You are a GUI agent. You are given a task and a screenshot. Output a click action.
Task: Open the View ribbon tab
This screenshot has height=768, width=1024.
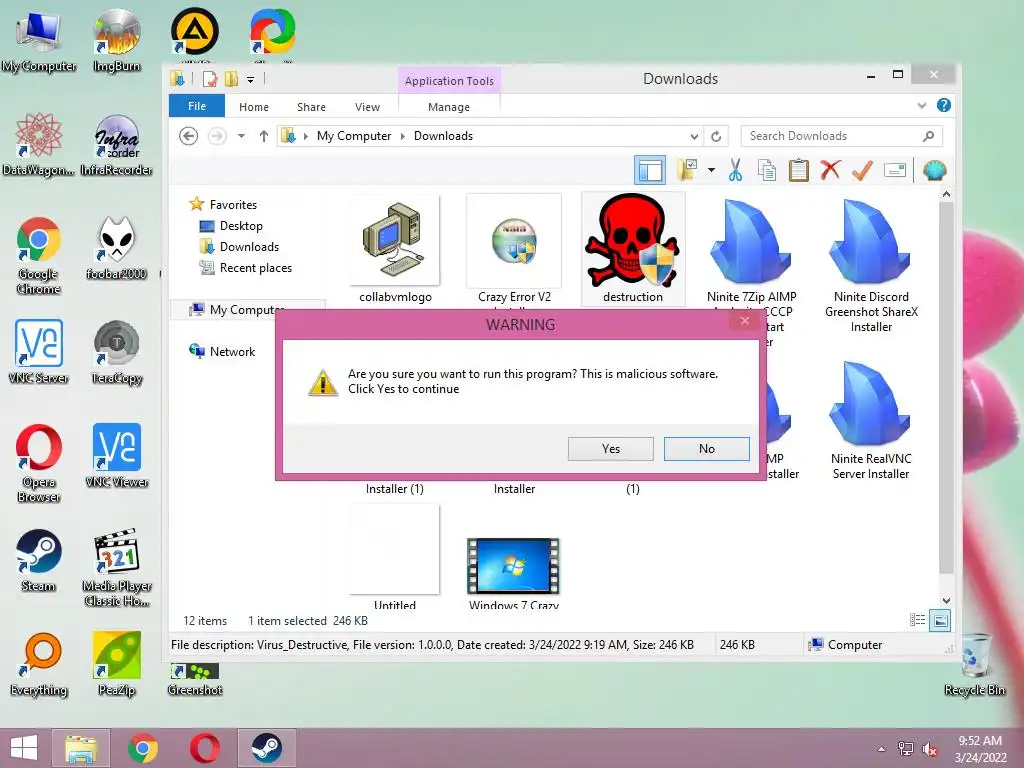click(367, 106)
